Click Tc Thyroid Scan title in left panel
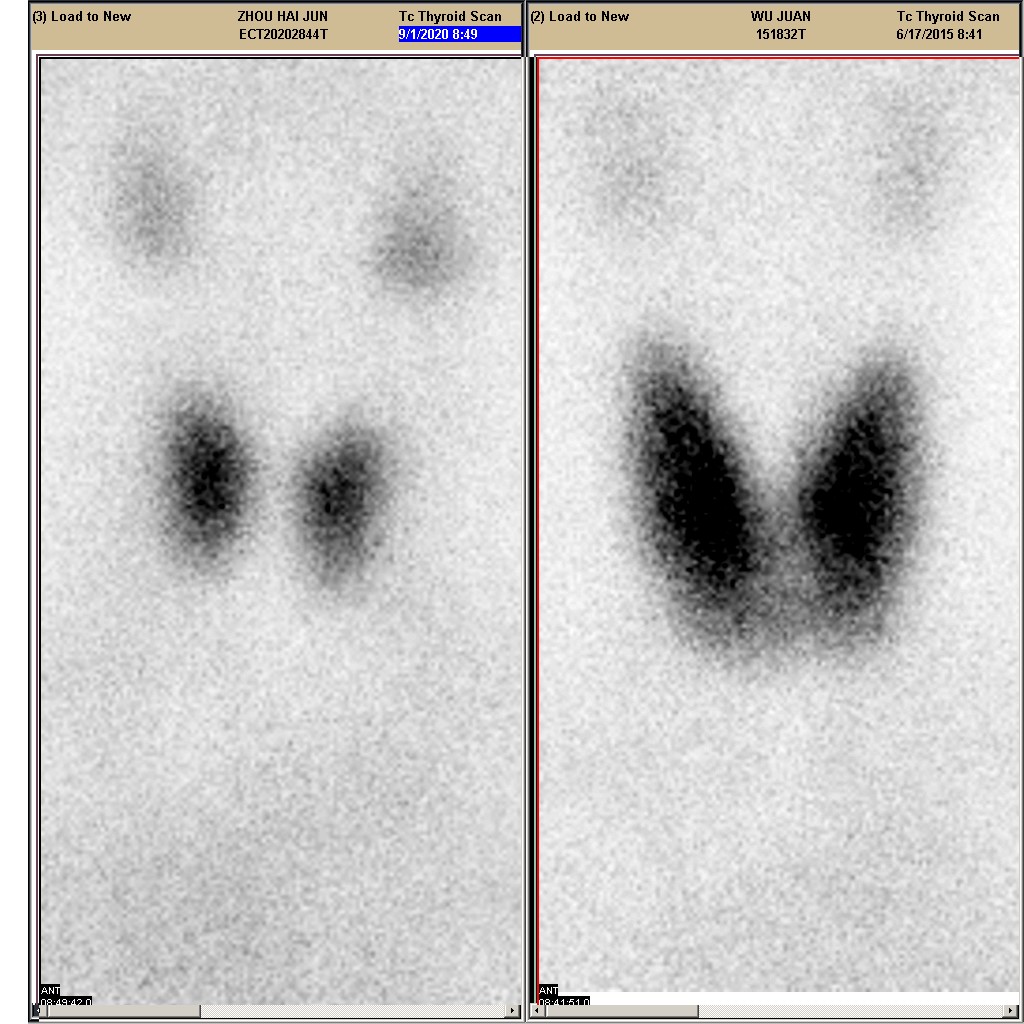 click(451, 16)
